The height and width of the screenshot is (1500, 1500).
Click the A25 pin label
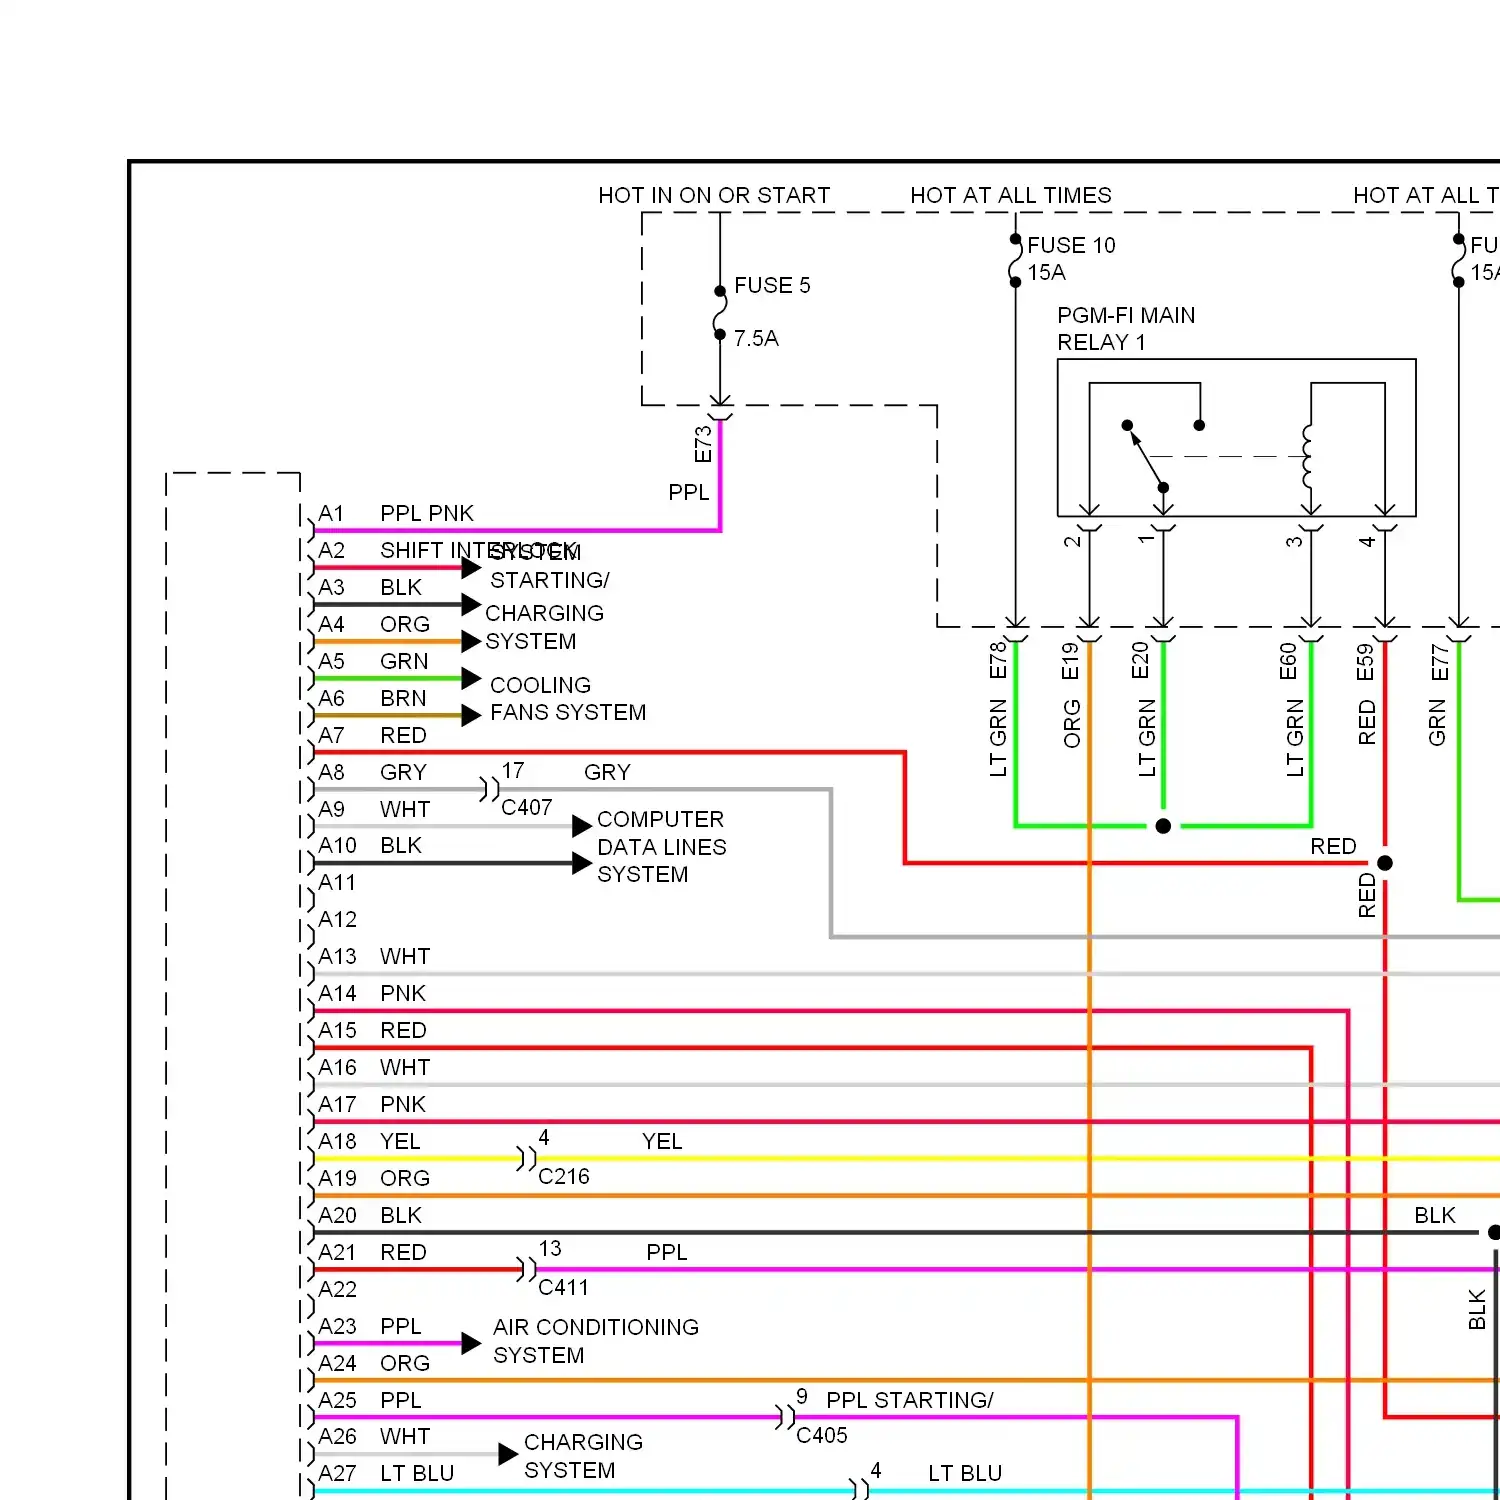[337, 1400]
